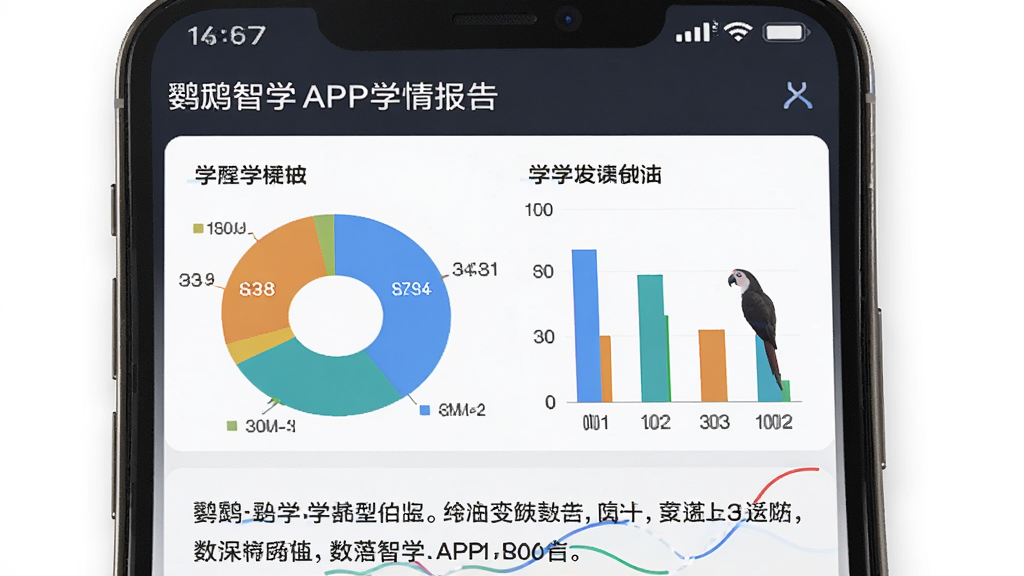
Task: Tap the parrot image on the bar chart
Action: (x=756, y=327)
